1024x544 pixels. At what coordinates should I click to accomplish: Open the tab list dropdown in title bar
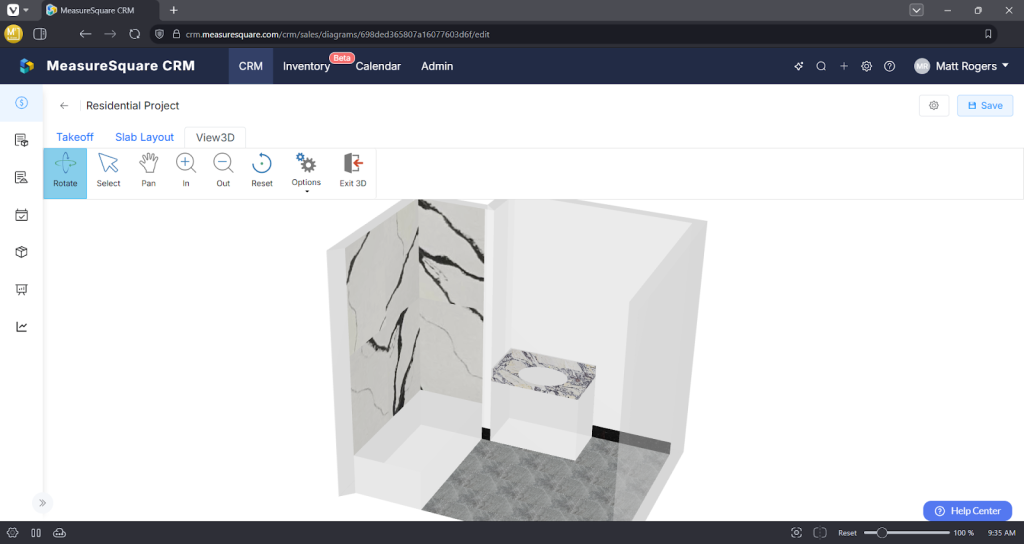916,10
